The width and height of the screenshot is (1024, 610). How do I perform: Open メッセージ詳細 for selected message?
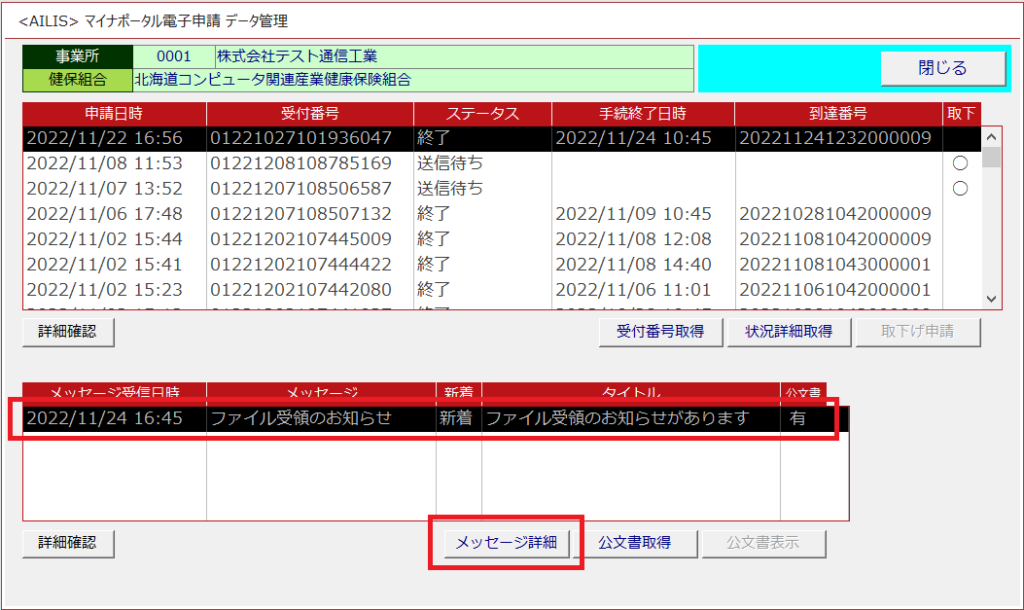(x=506, y=543)
